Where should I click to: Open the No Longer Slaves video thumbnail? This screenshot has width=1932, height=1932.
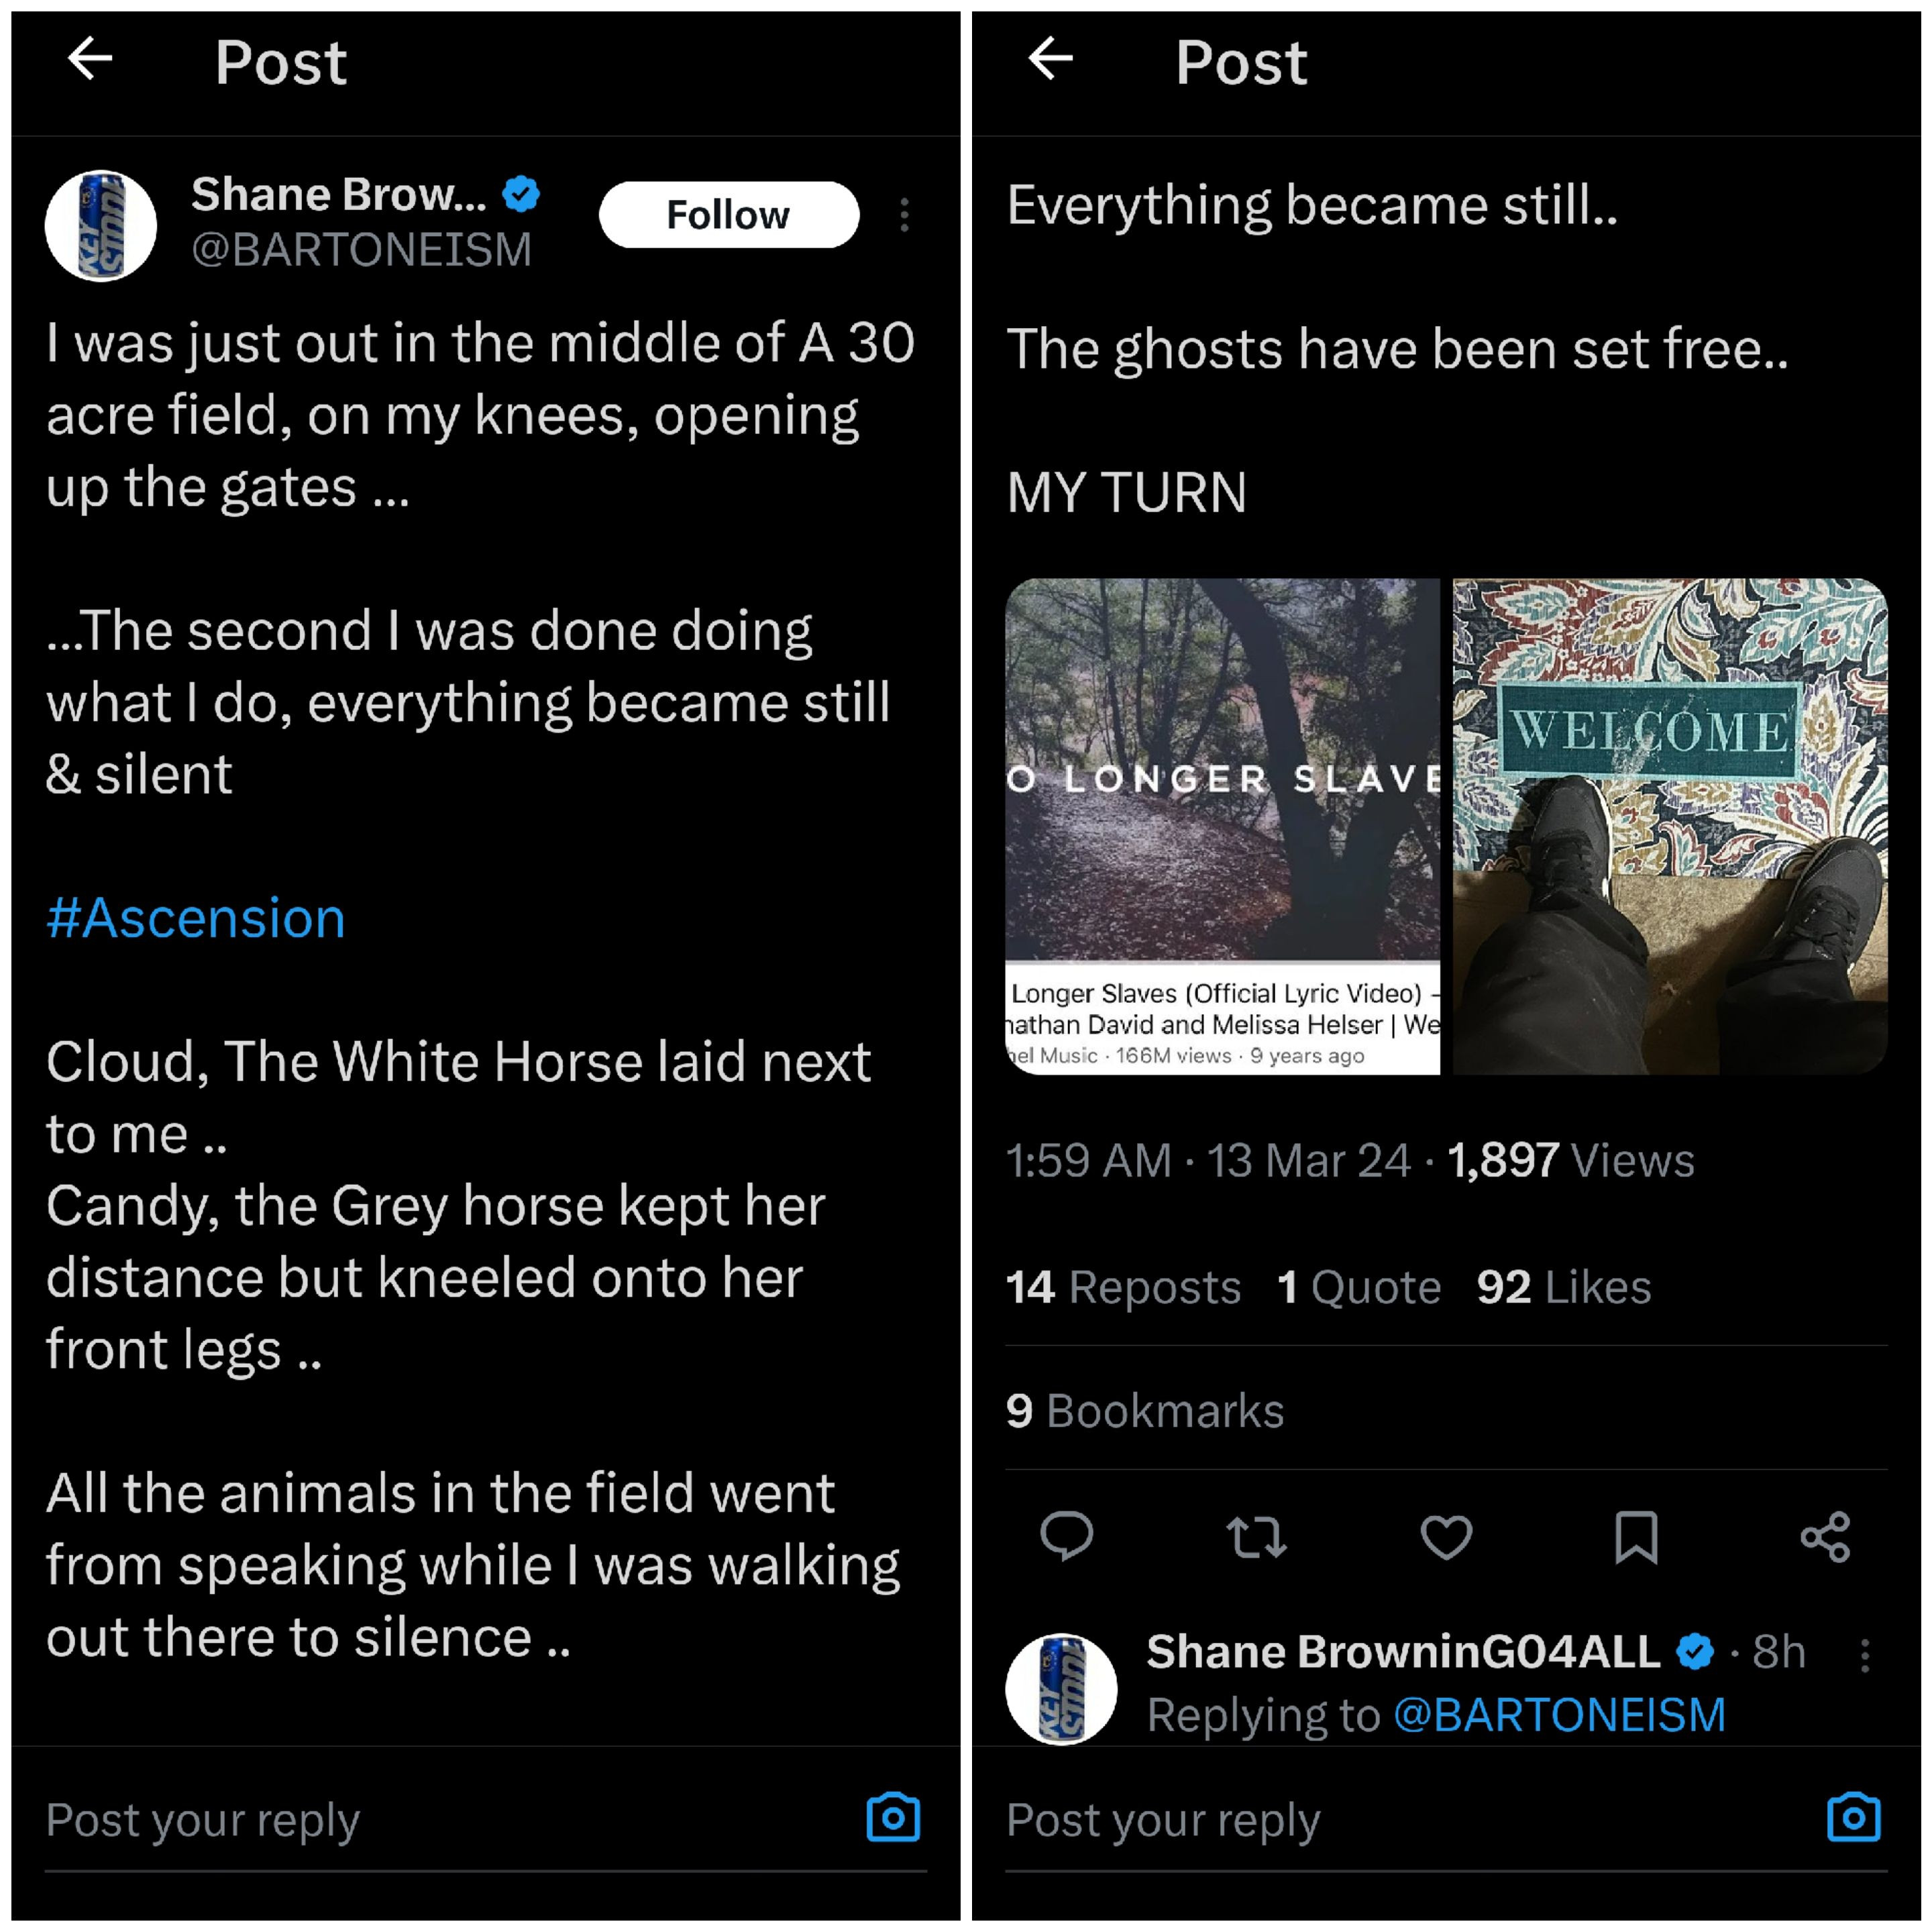point(1222,825)
